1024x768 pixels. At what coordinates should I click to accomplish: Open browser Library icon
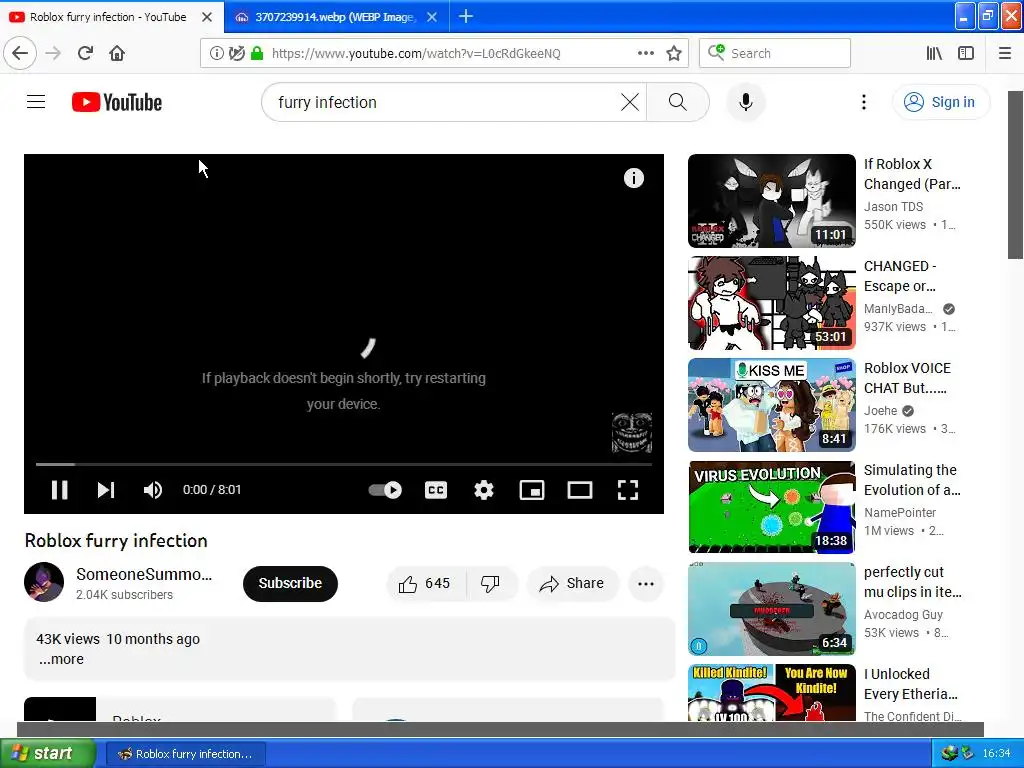(934, 53)
